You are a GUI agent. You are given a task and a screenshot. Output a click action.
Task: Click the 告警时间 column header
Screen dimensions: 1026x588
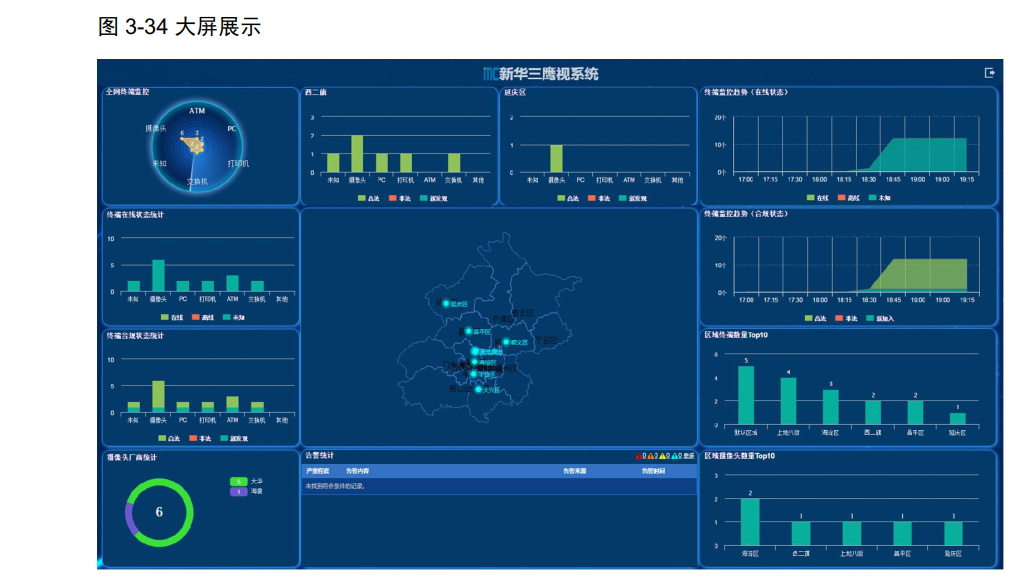point(653,471)
